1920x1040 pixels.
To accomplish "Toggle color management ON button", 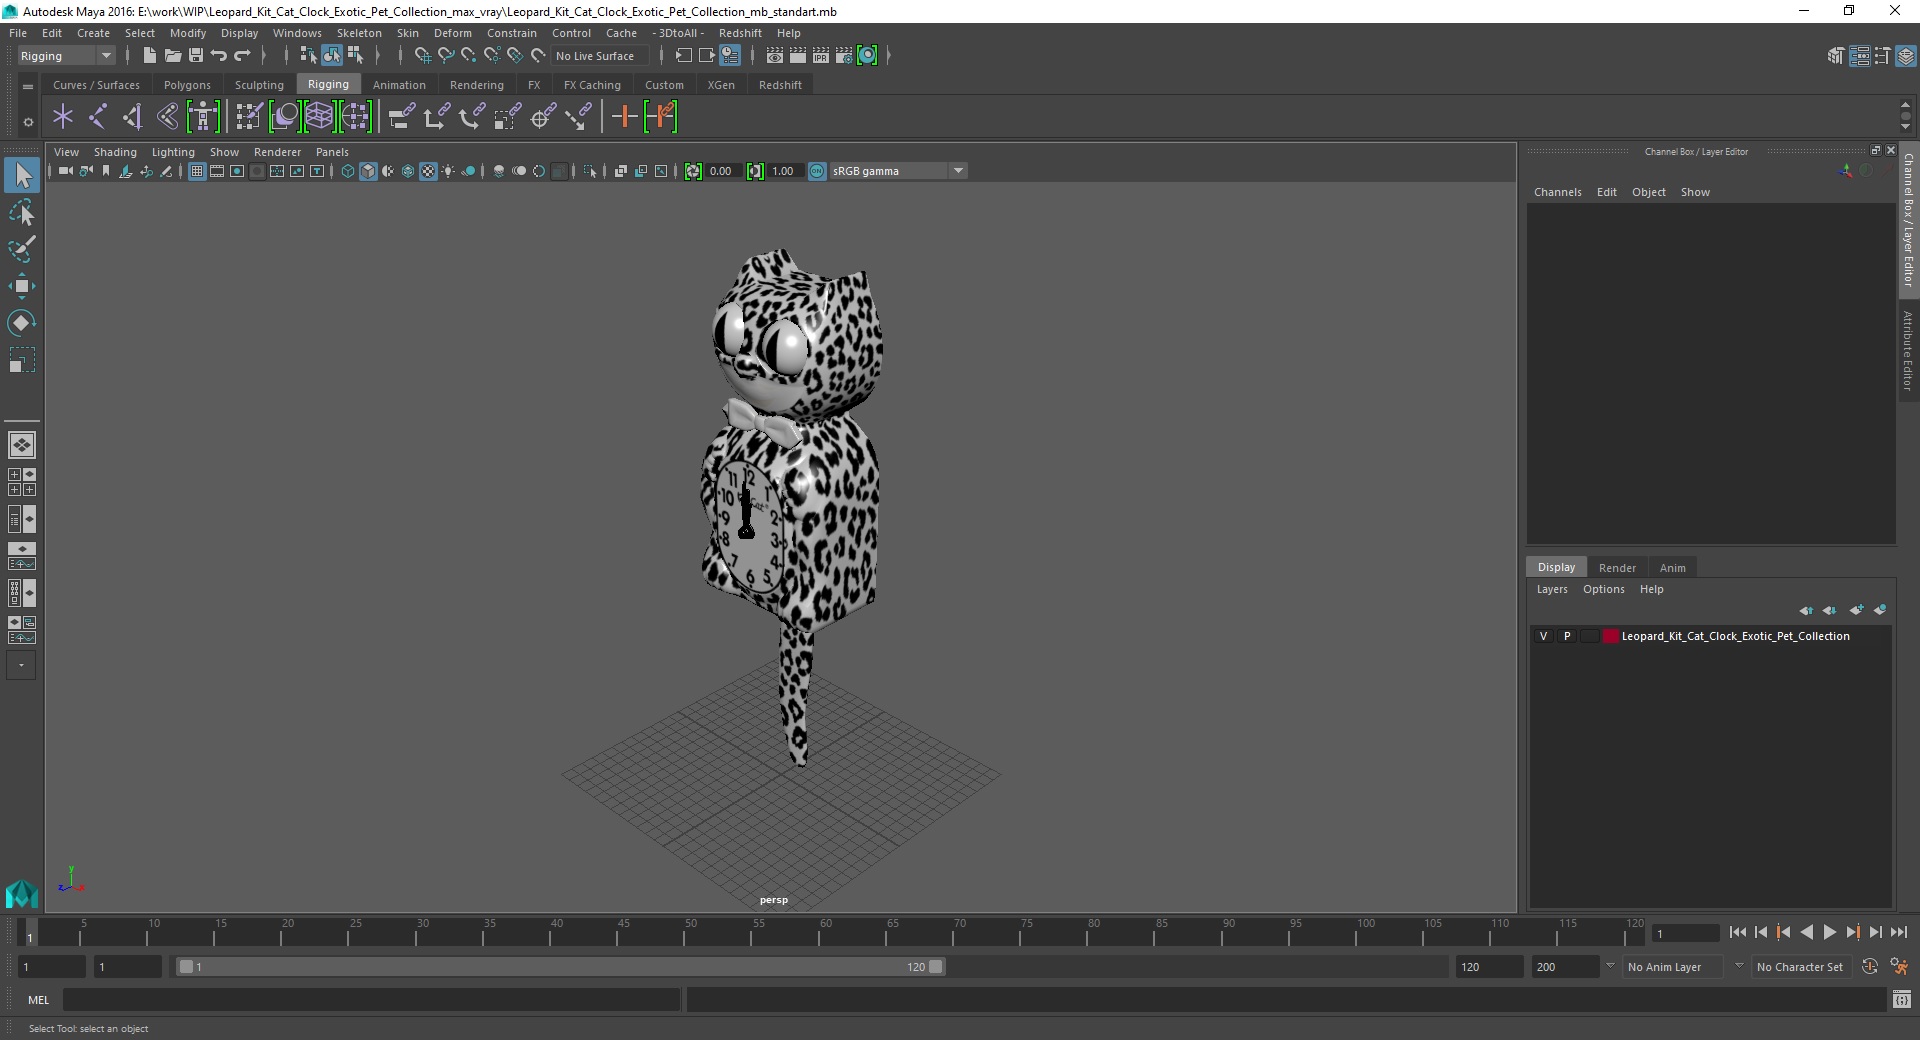I will (x=817, y=171).
